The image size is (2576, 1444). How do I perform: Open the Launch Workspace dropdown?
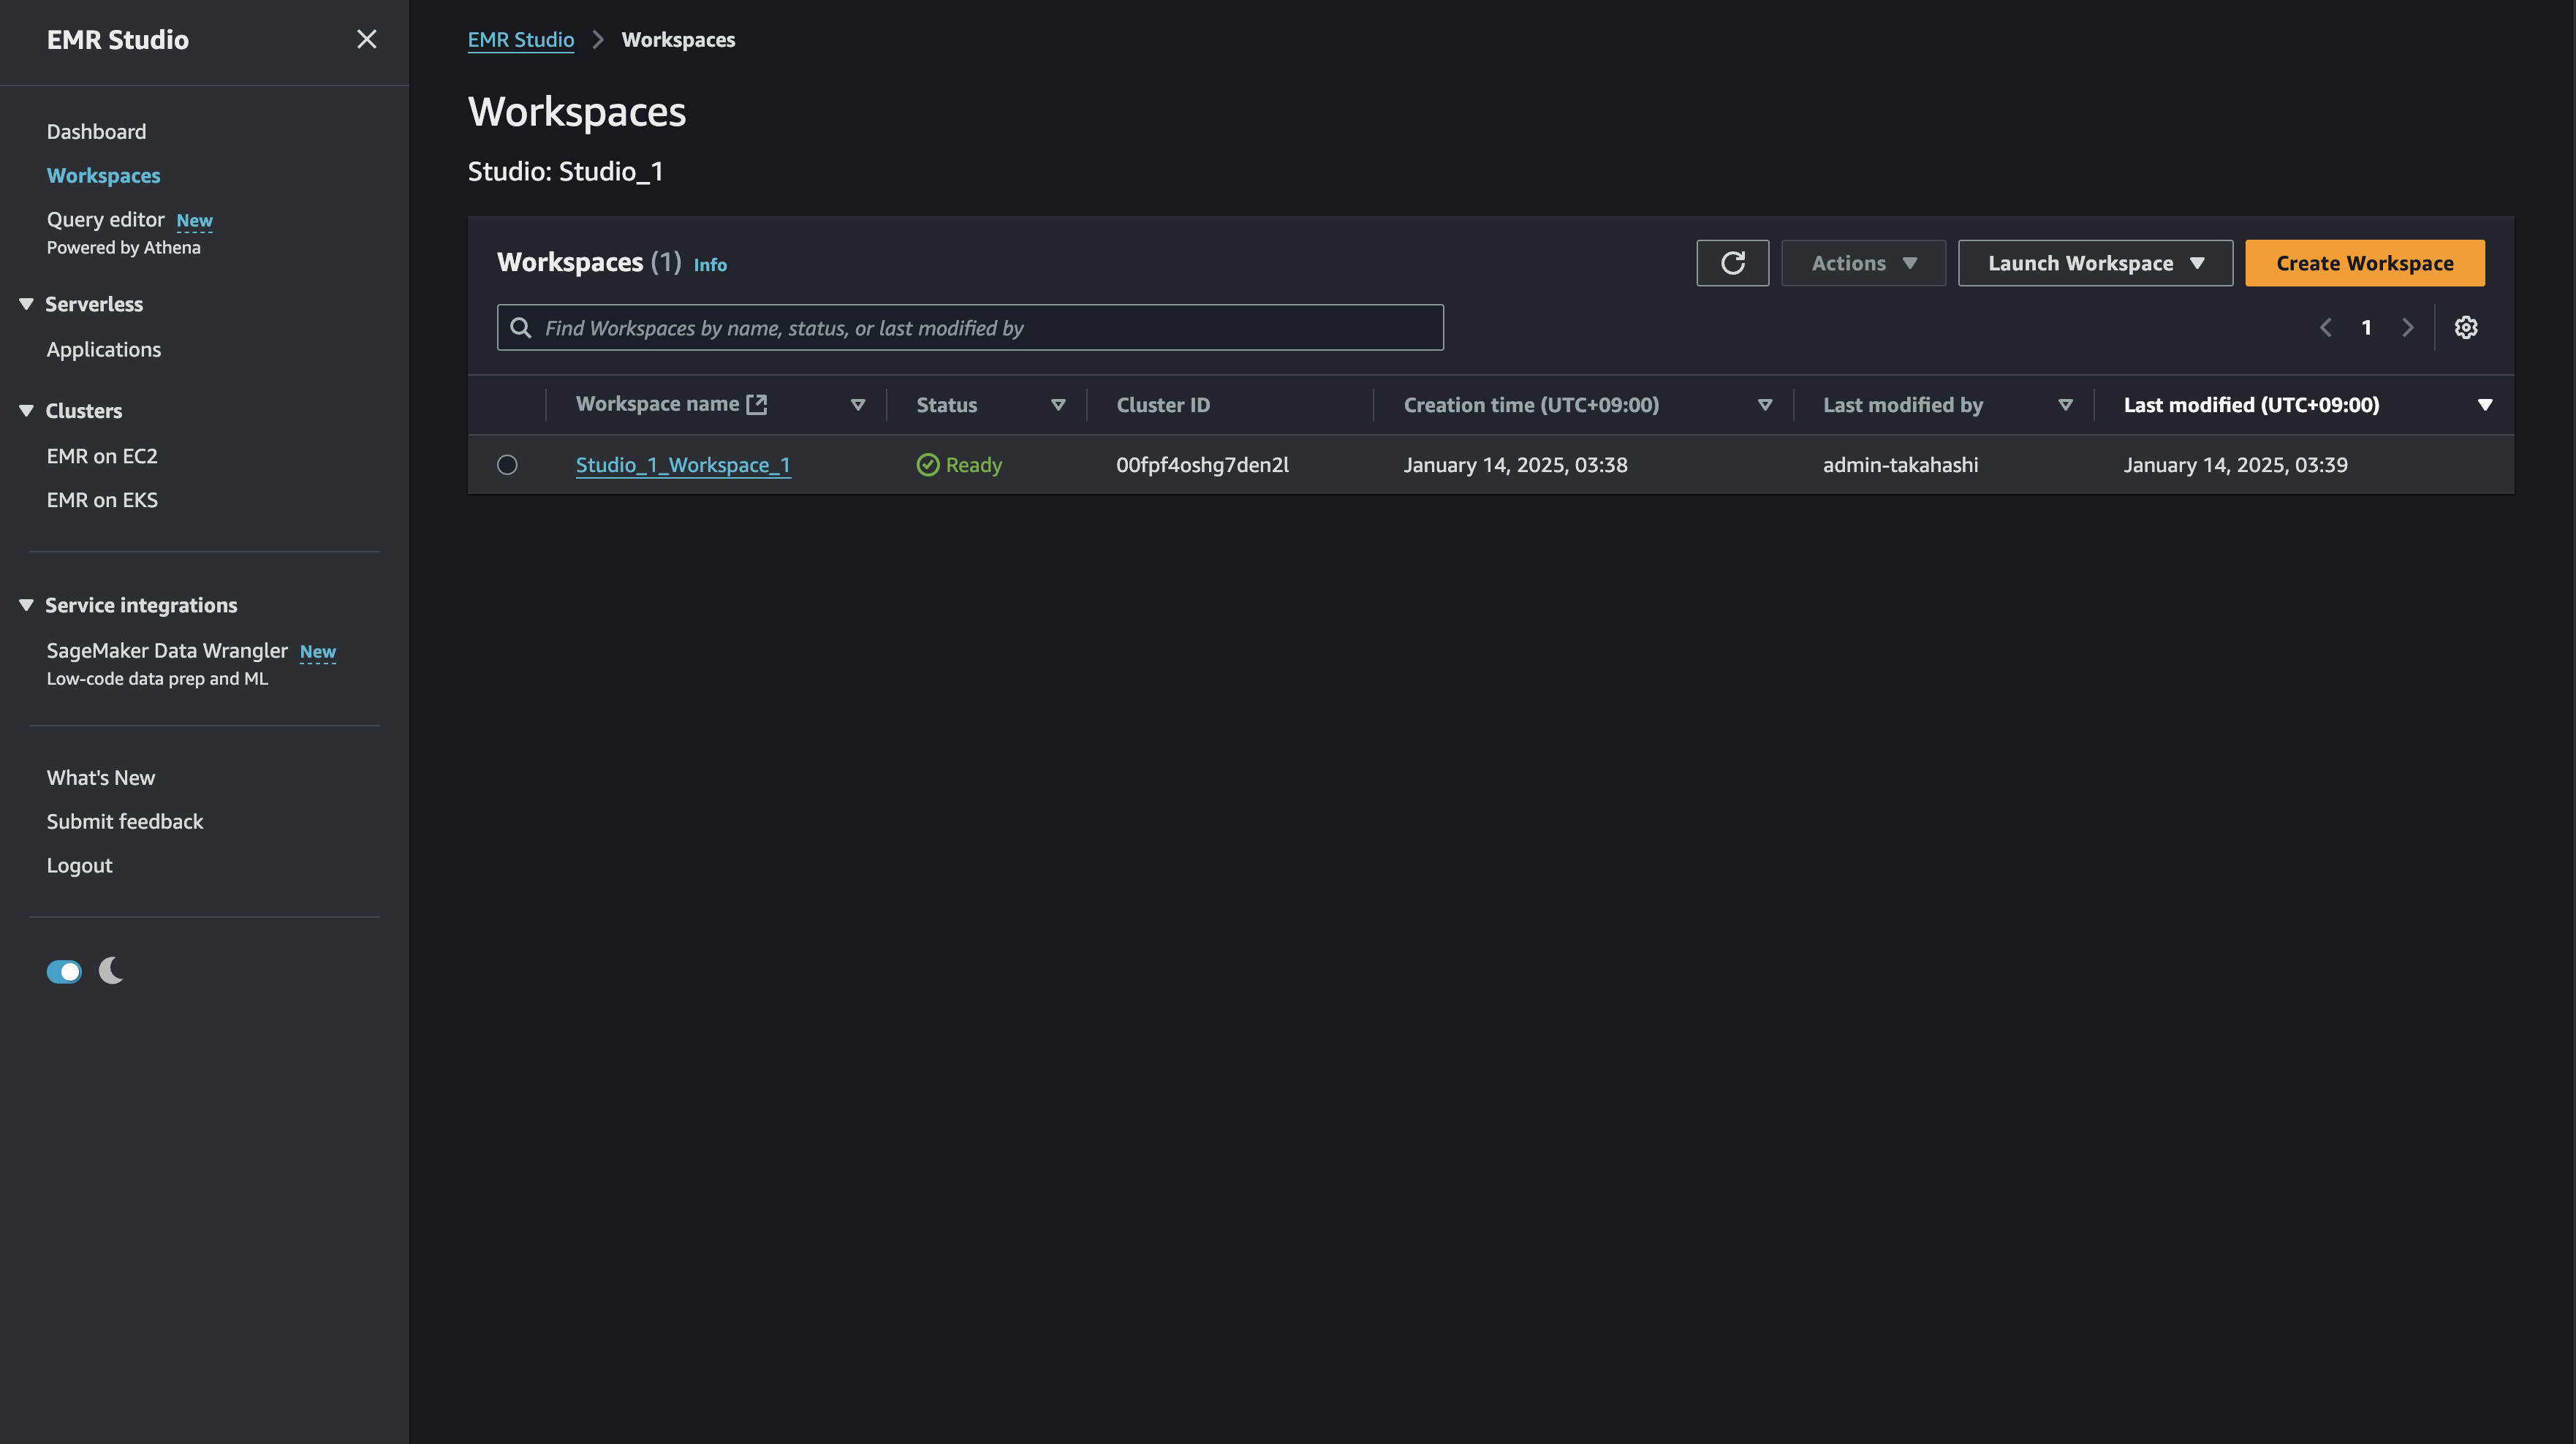pyautogui.click(x=2095, y=263)
